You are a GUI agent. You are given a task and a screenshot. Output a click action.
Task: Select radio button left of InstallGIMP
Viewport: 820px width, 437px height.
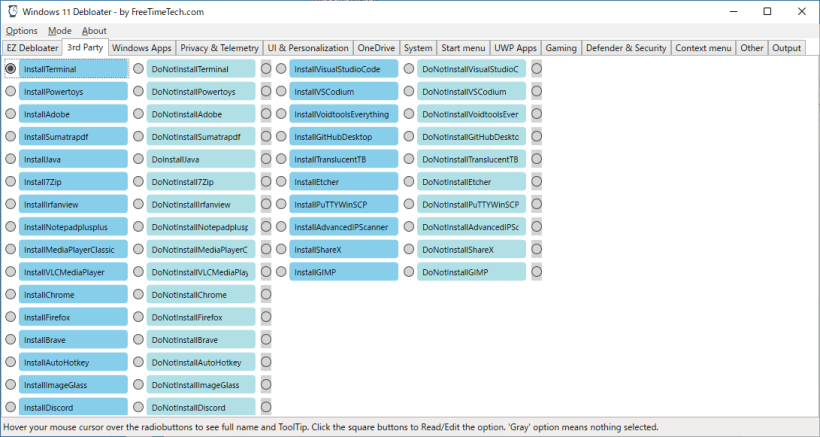pyautogui.click(x=280, y=272)
